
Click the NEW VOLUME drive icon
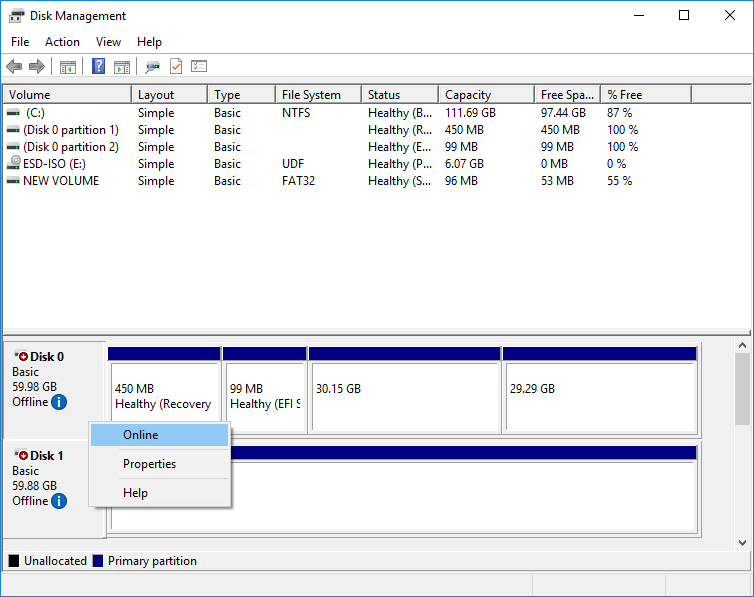point(13,181)
